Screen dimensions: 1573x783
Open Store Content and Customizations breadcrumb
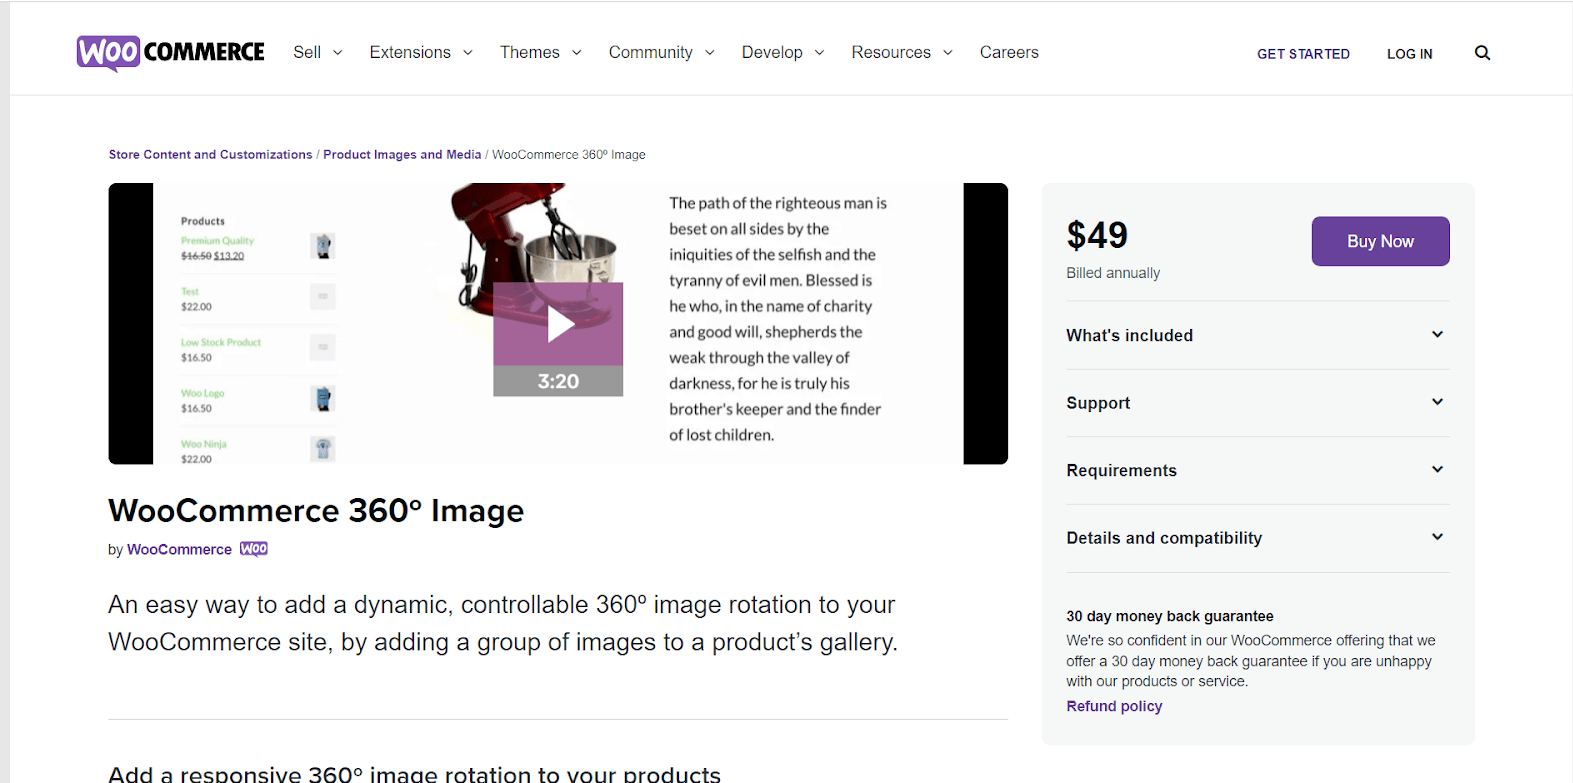[210, 155]
